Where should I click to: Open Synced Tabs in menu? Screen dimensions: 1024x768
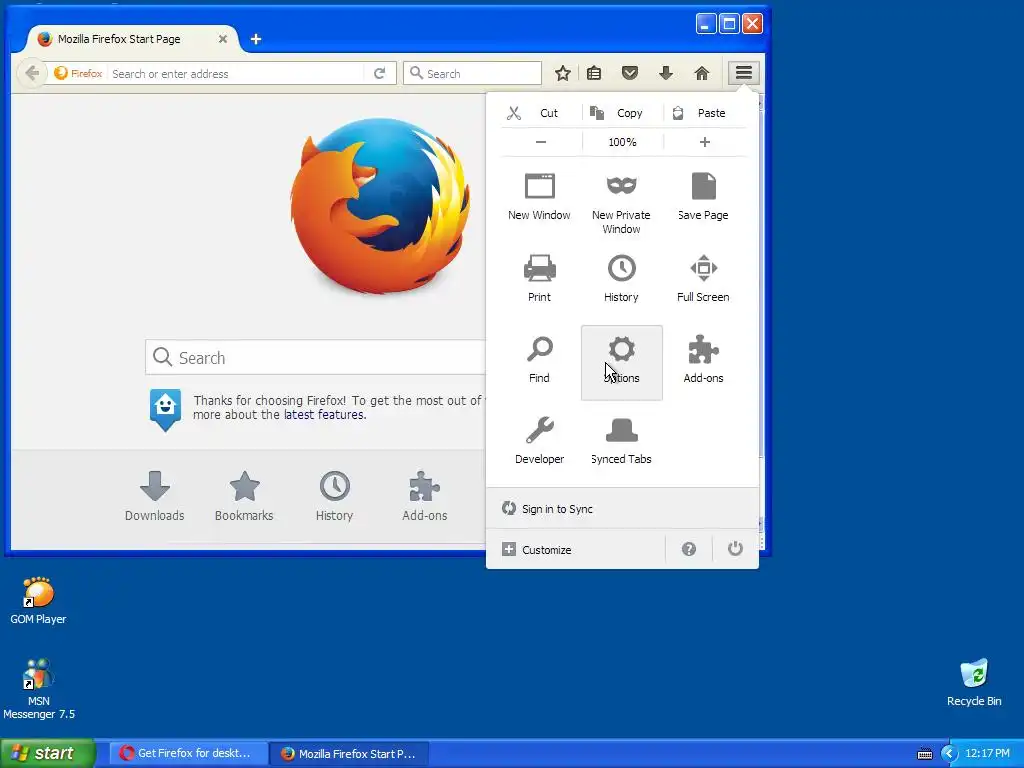(x=621, y=441)
